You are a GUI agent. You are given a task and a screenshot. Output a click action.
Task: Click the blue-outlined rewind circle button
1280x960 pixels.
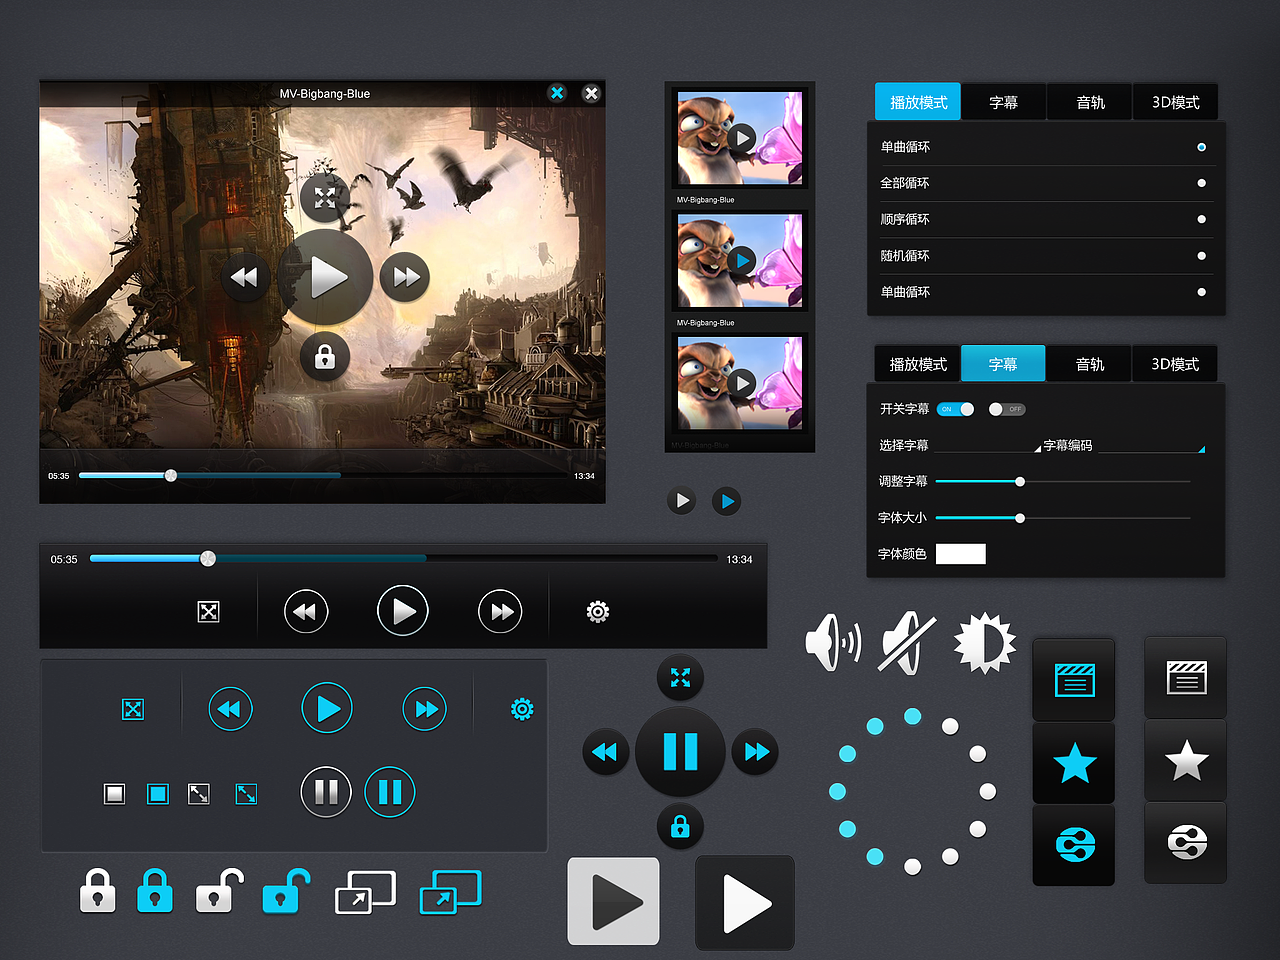230,709
